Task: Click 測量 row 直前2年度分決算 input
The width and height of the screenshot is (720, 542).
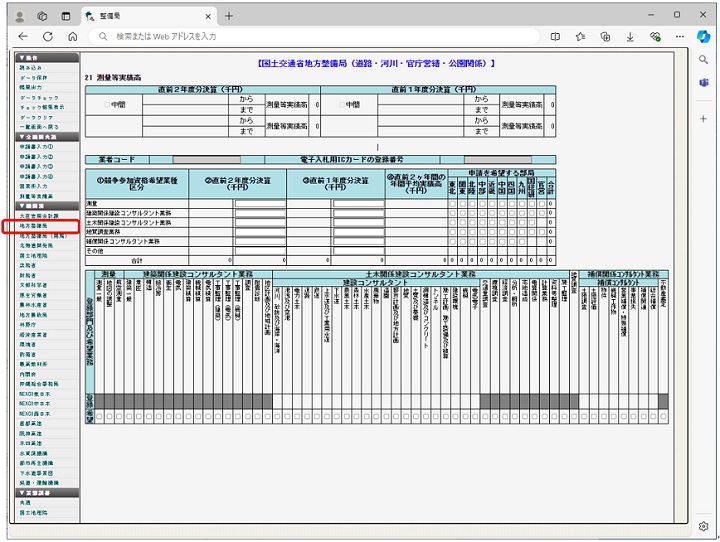Action: point(260,203)
